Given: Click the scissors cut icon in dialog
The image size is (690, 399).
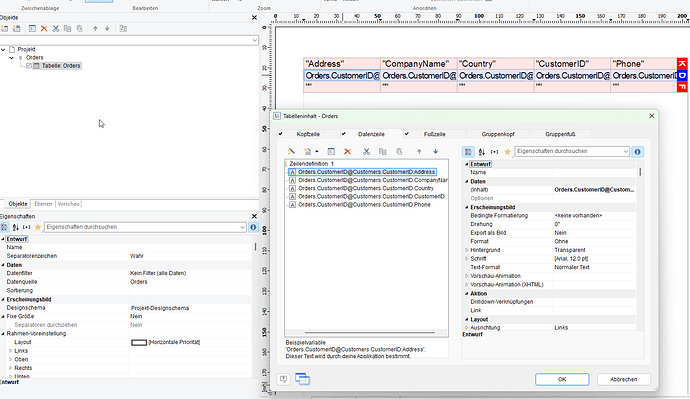Looking at the screenshot, I should 366,152.
